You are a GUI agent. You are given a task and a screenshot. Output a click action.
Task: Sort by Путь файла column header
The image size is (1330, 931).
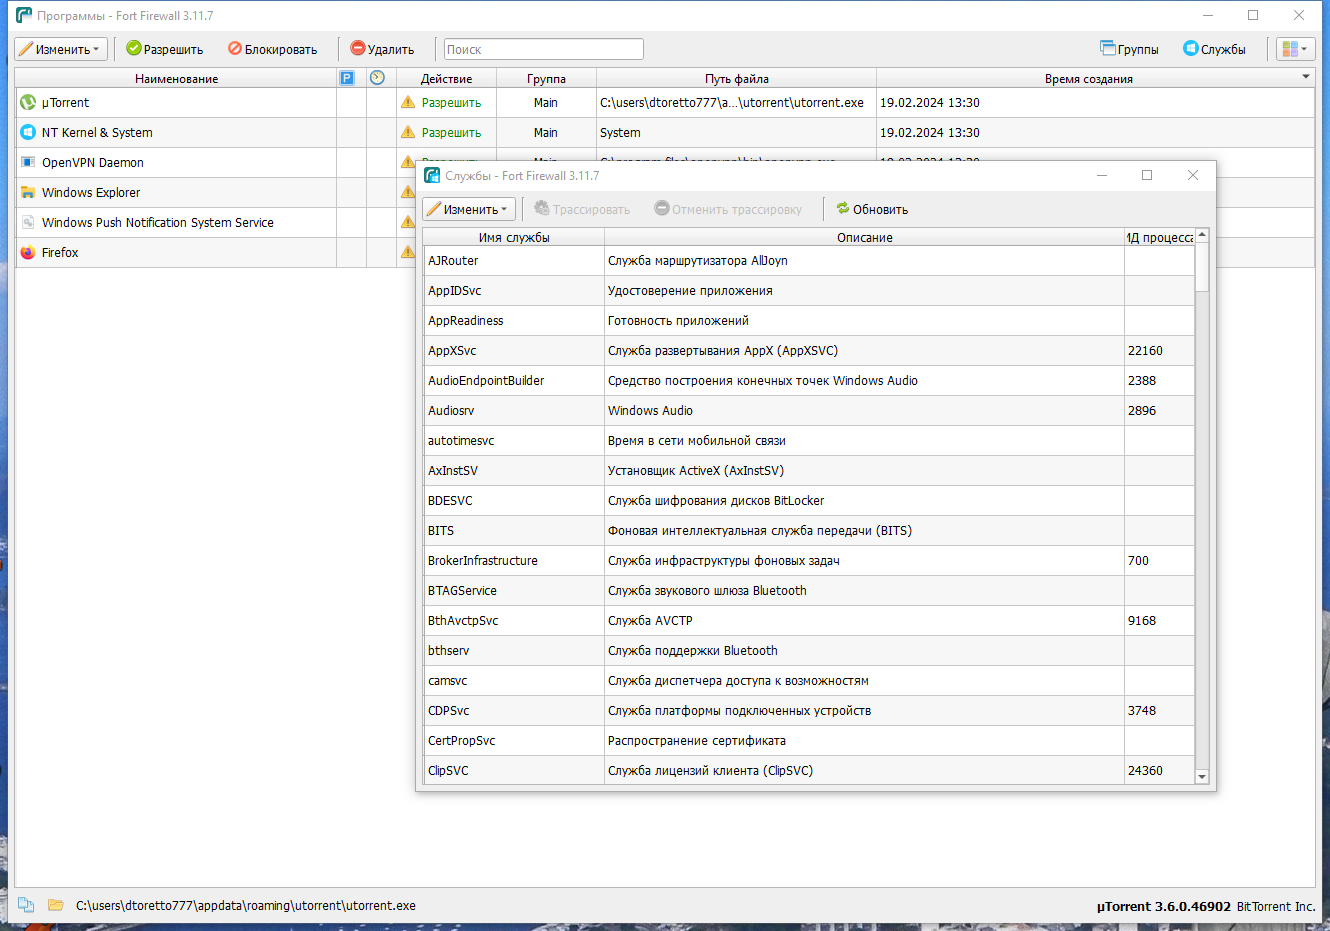coord(736,78)
